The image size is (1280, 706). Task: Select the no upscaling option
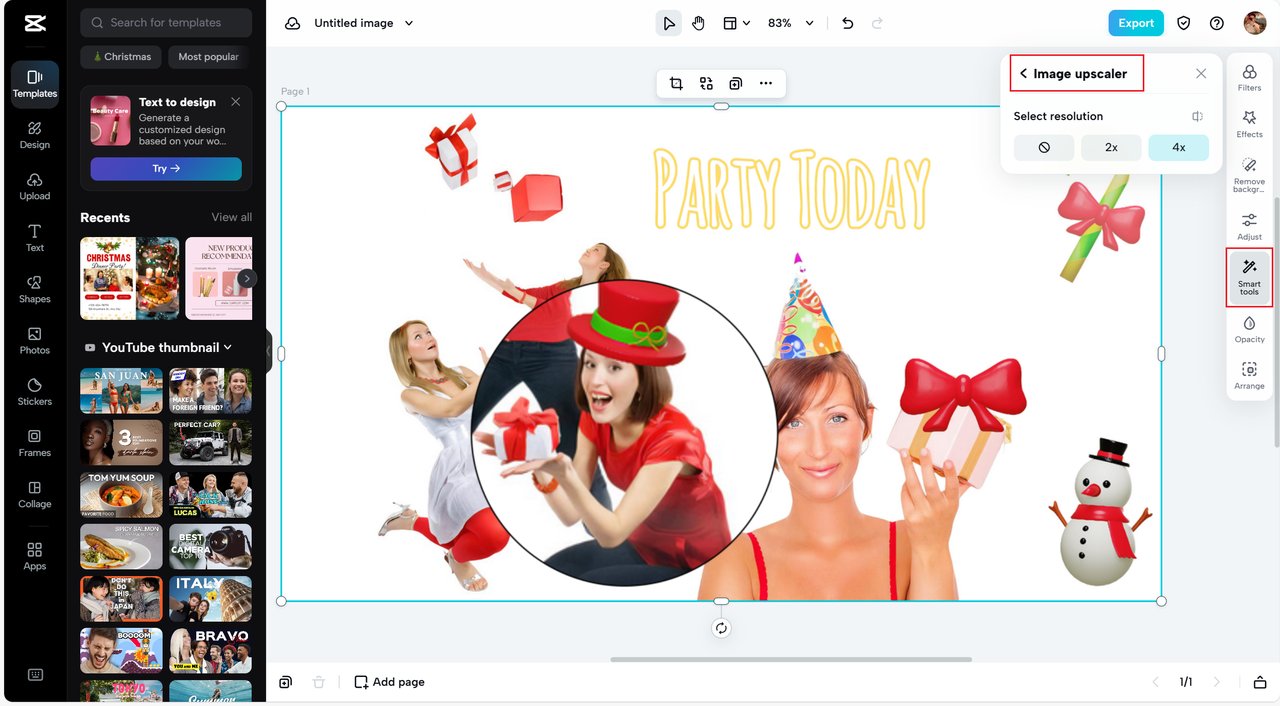point(1044,147)
